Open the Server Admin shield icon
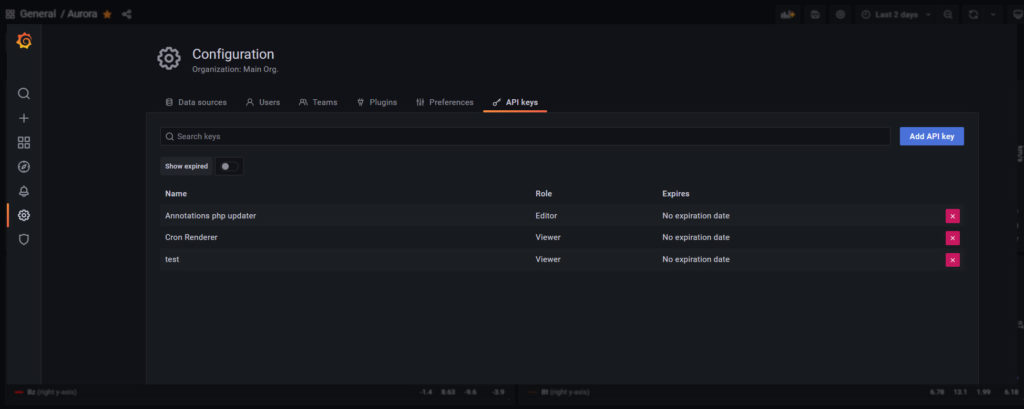The image size is (1024, 409). (24, 240)
